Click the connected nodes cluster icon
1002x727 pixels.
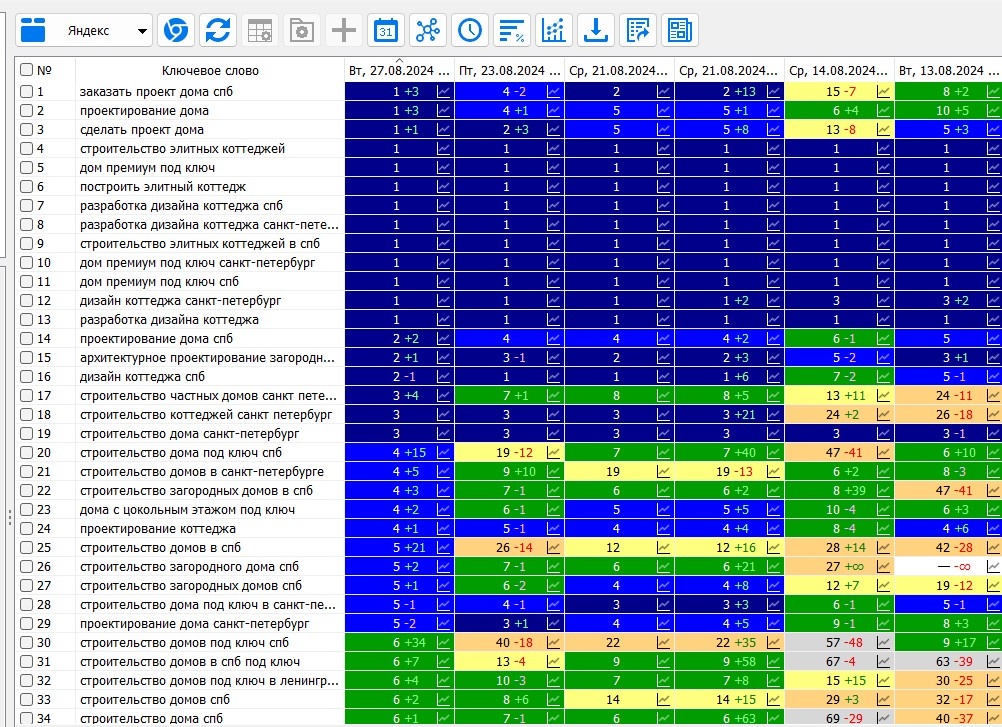click(428, 30)
